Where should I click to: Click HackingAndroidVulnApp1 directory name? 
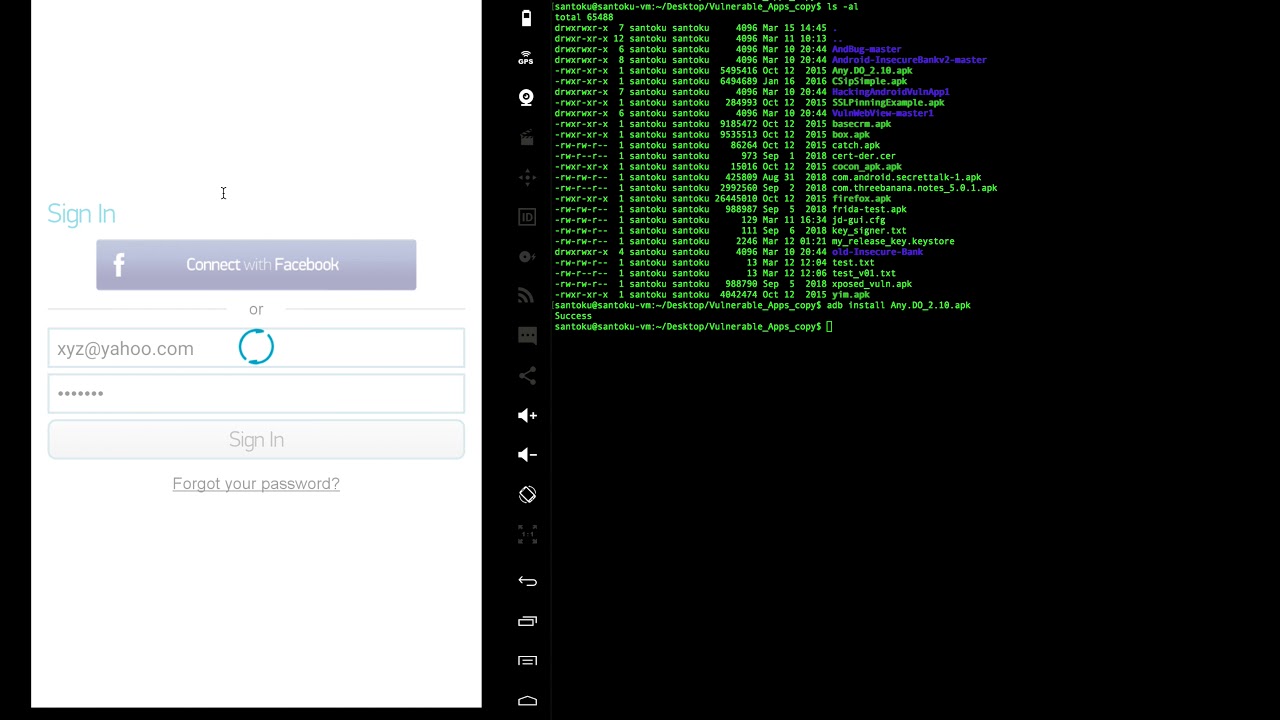pyautogui.click(x=890, y=92)
